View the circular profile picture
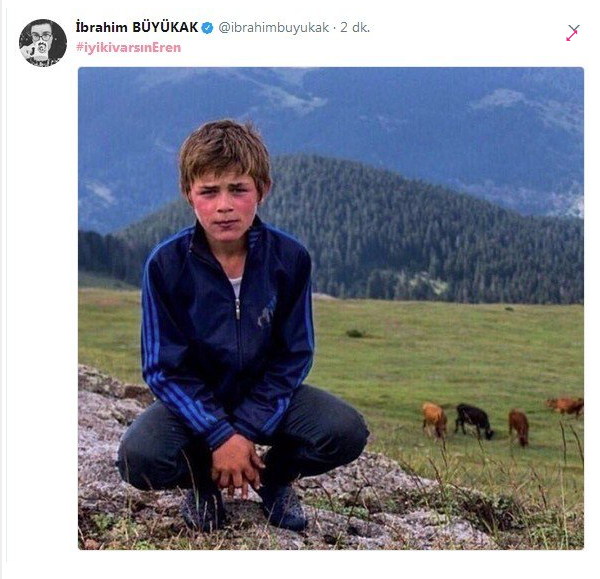Viewport: 600px width, 579px height. [x=43, y=43]
